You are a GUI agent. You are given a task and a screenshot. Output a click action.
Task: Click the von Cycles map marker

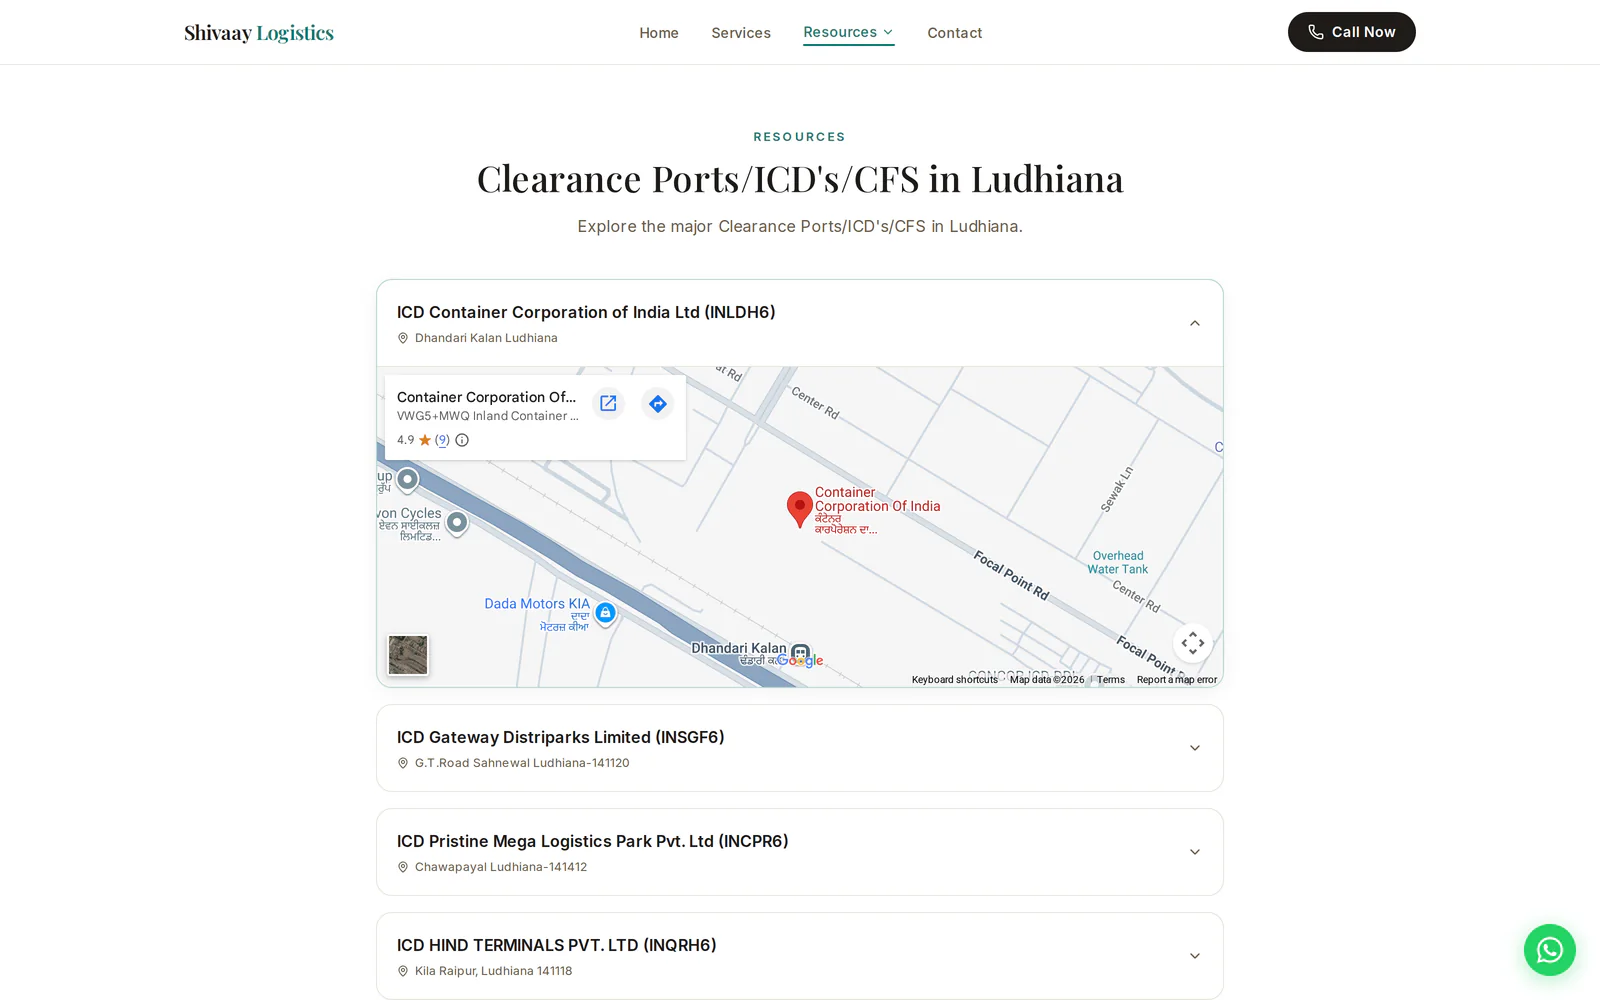click(x=457, y=523)
